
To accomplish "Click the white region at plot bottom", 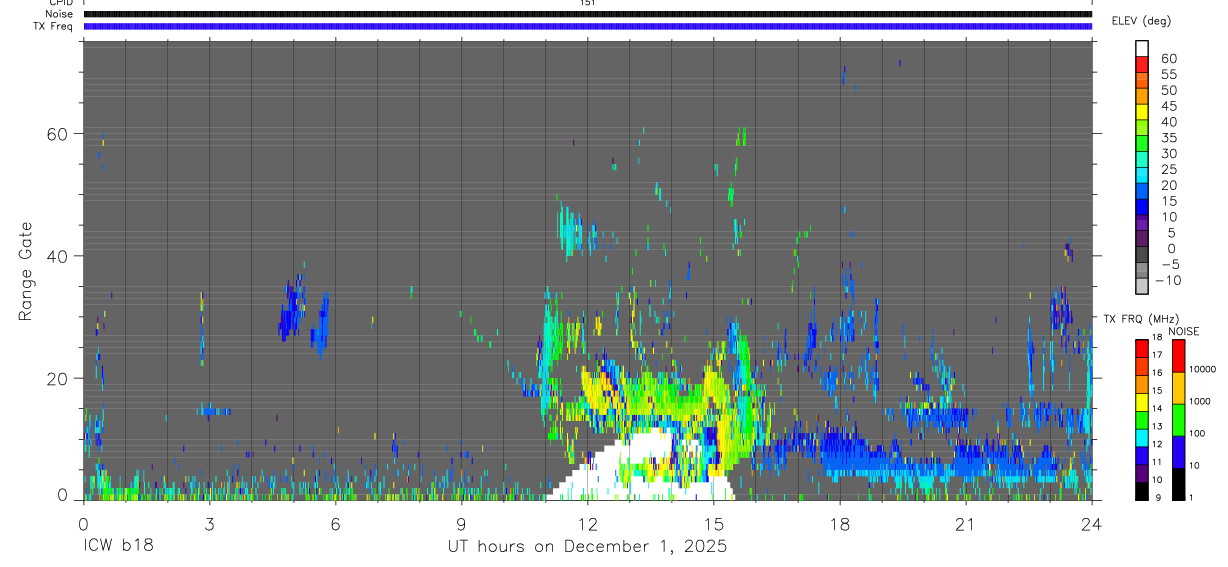I will coord(640,465).
